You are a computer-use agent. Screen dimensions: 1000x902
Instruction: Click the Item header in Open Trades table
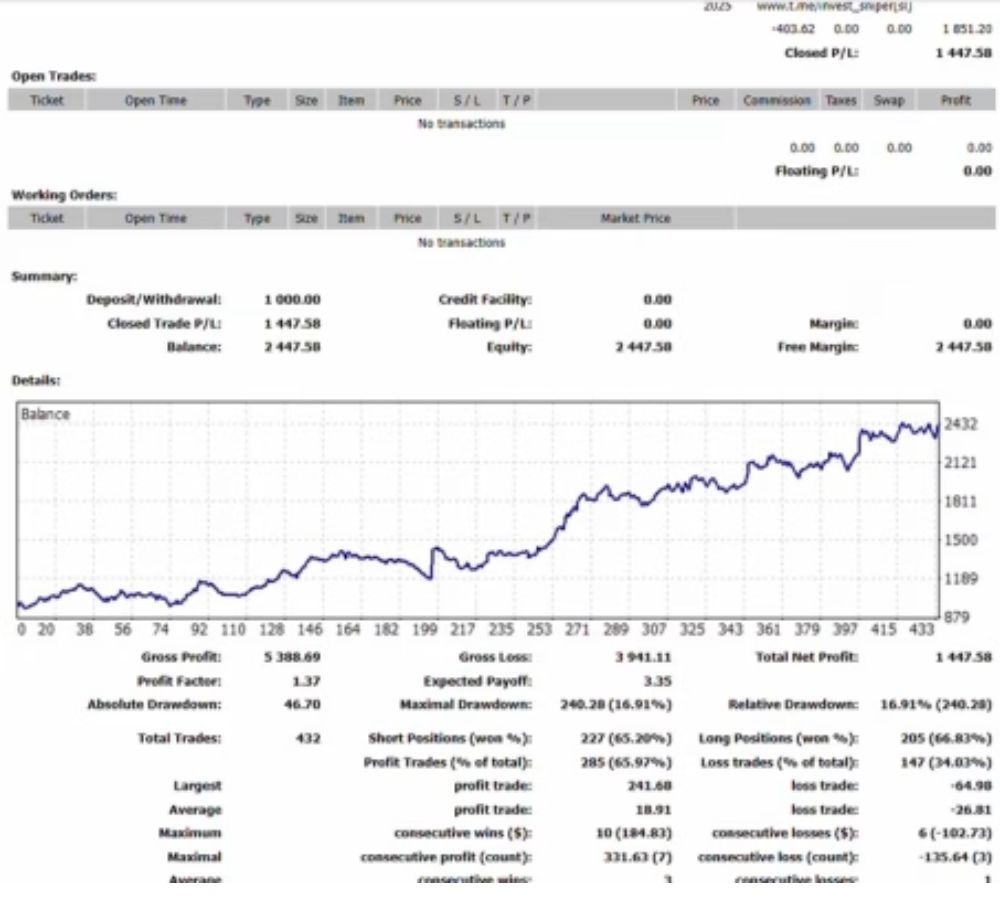pos(351,100)
